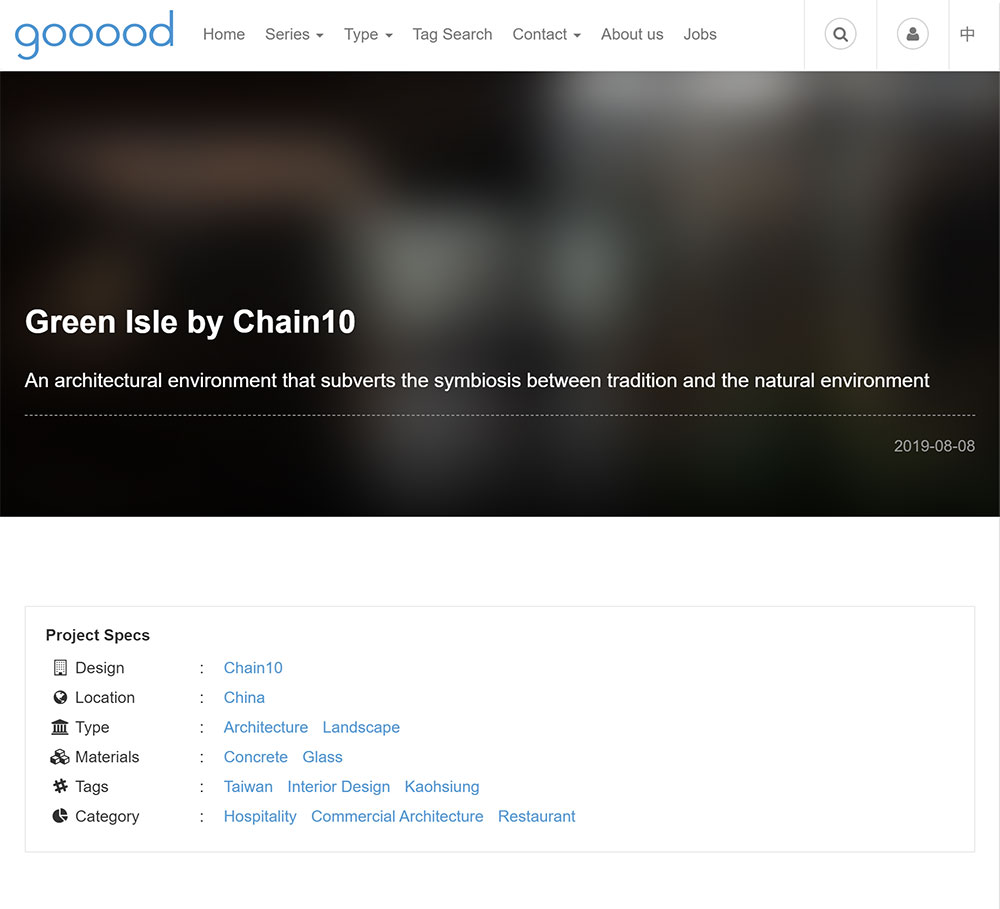Open the Hospitality category link
1000x909 pixels.
click(260, 817)
